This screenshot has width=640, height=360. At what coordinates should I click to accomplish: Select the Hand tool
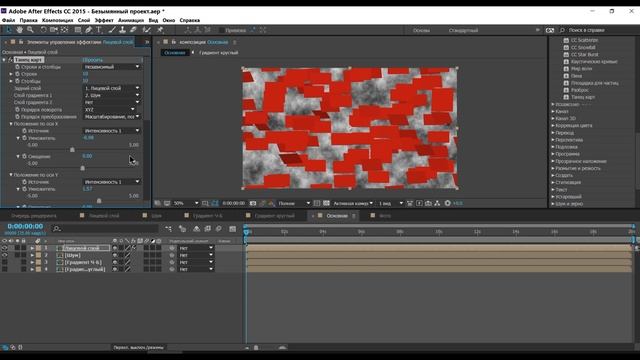pyautogui.click(x=19, y=30)
